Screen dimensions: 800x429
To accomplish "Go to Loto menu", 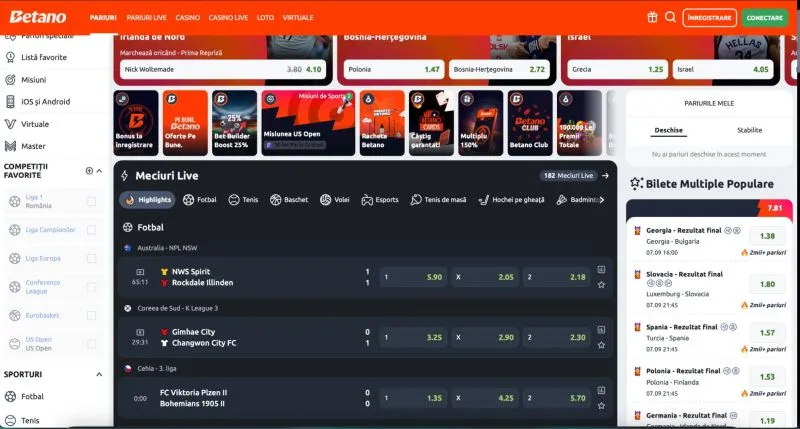I will pos(265,17).
